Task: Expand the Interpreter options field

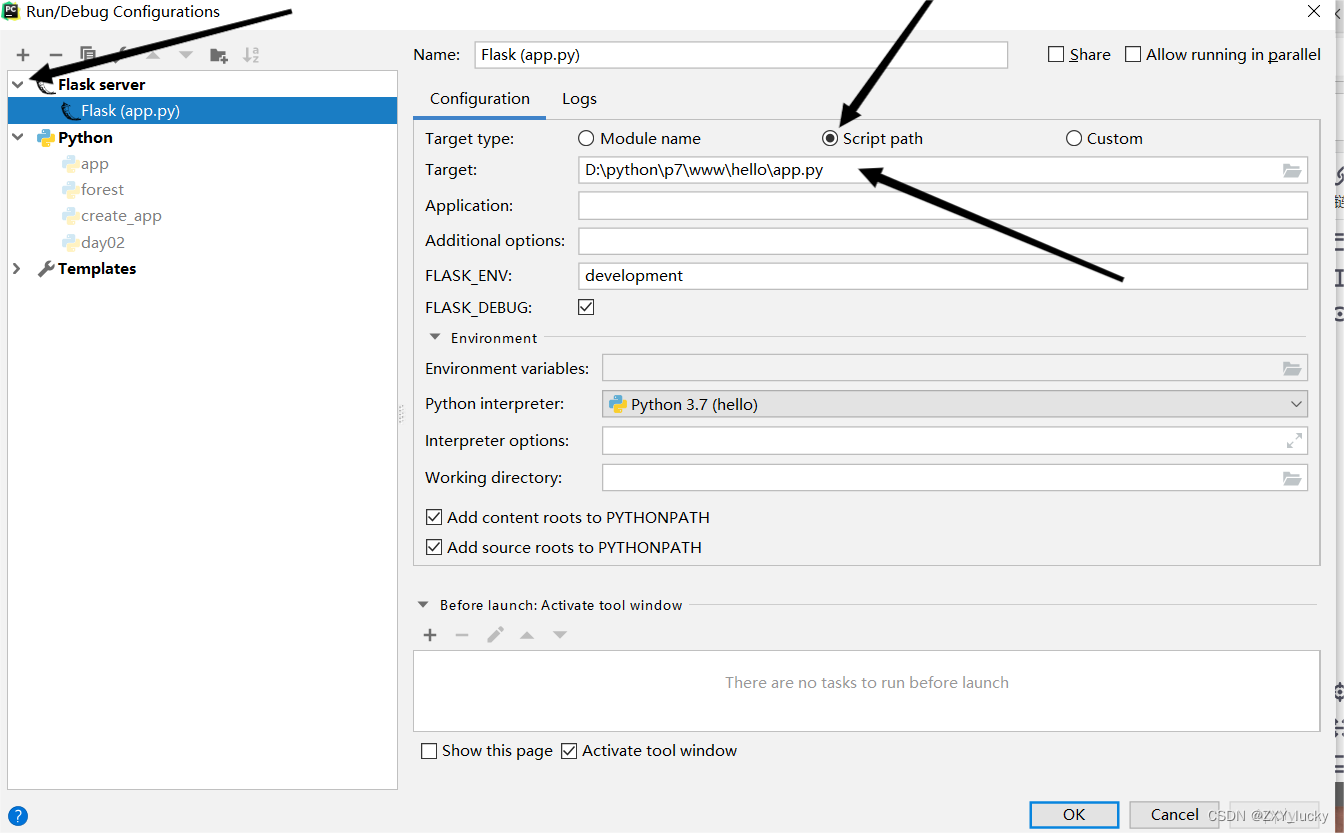Action: pos(1294,440)
